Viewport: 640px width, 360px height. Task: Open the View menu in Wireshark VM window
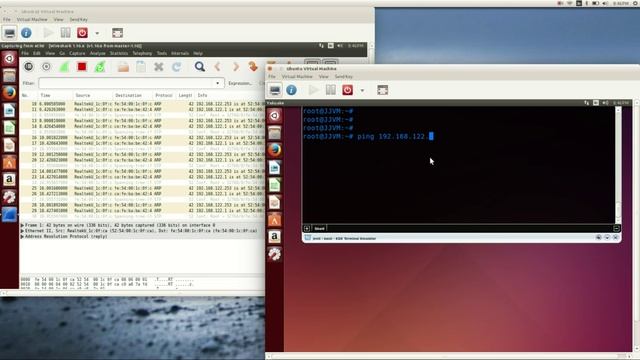pos(58,20)
